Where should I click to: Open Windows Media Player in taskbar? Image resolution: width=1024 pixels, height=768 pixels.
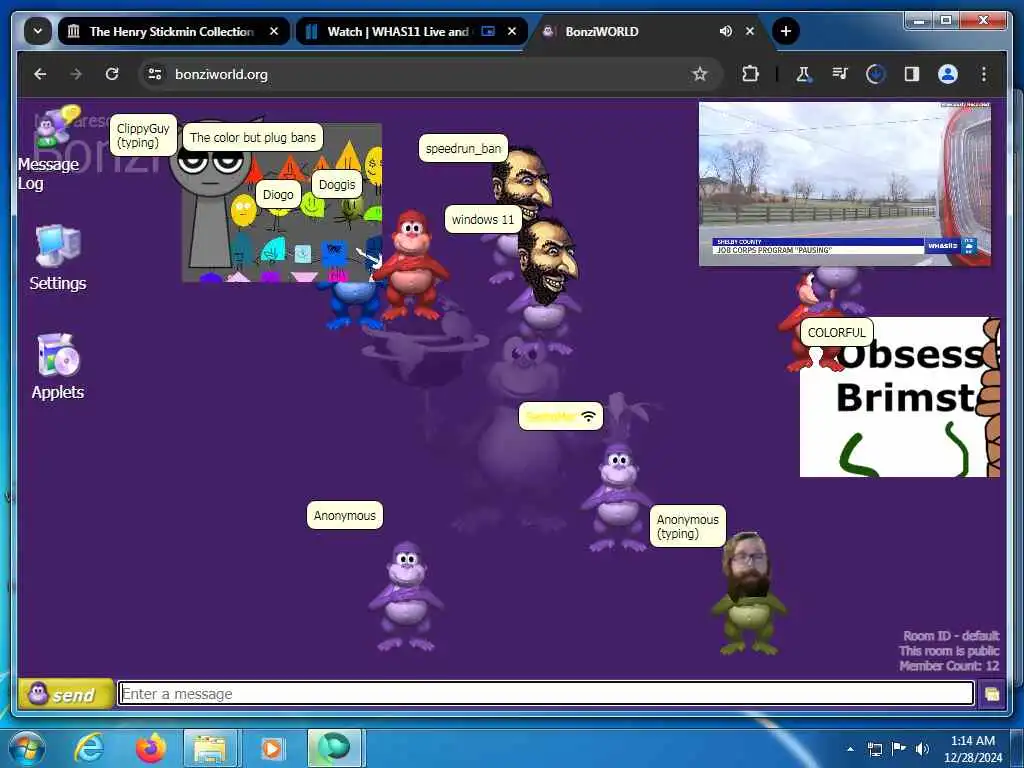pos(271,748)
